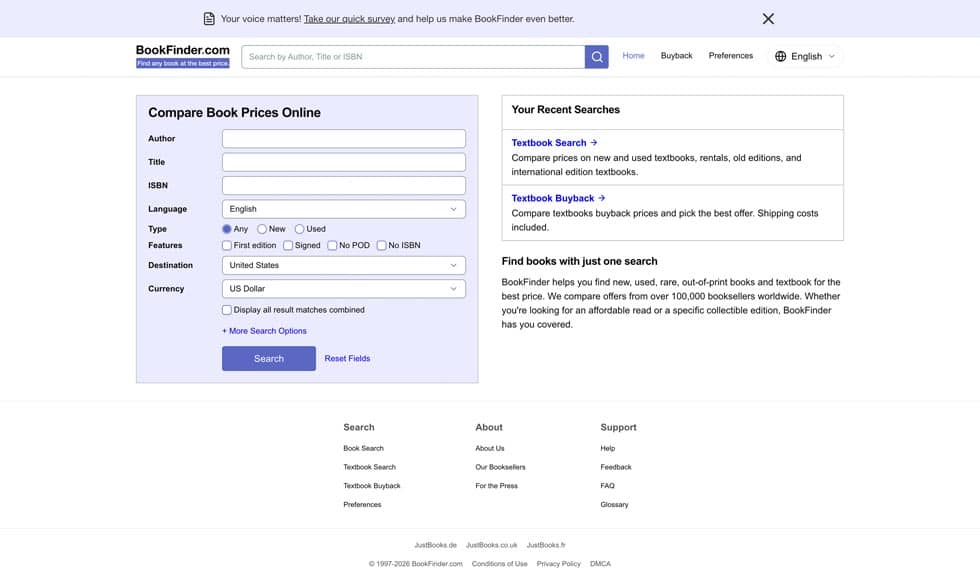Click the blue Search button in form

269,359
